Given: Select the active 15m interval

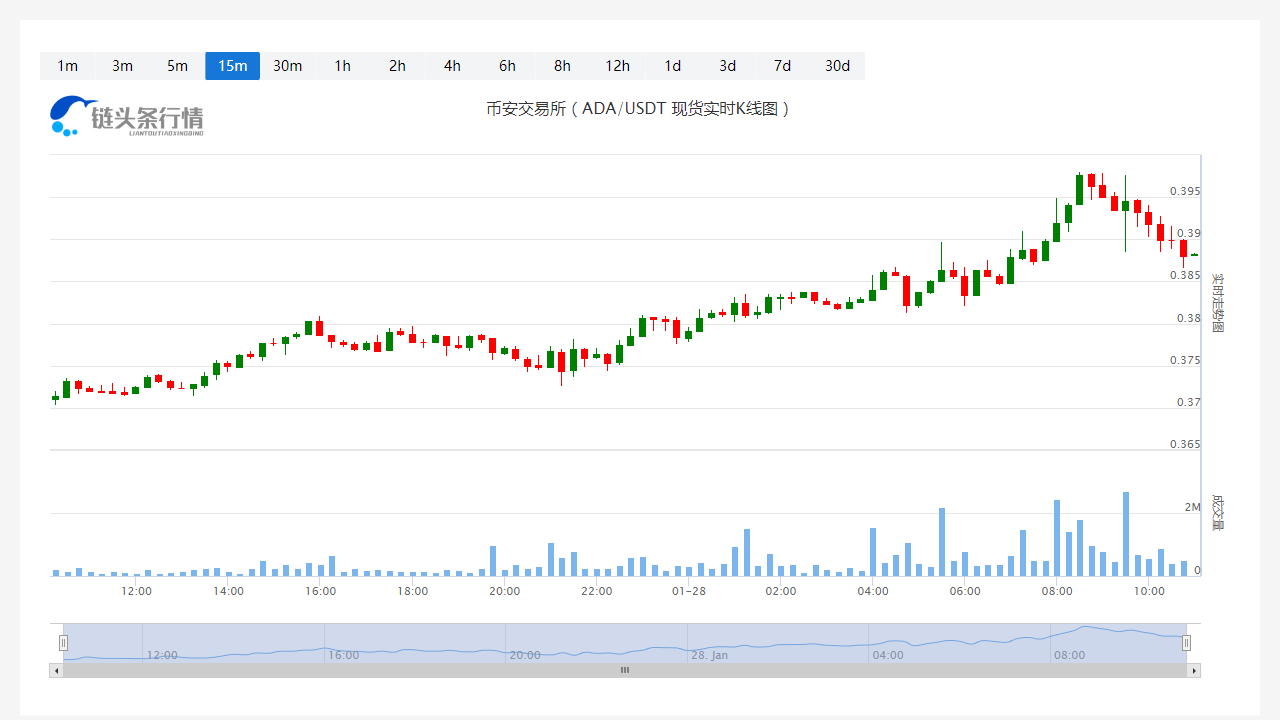Looking at the screenshot, I should click(x=232, y=66).
